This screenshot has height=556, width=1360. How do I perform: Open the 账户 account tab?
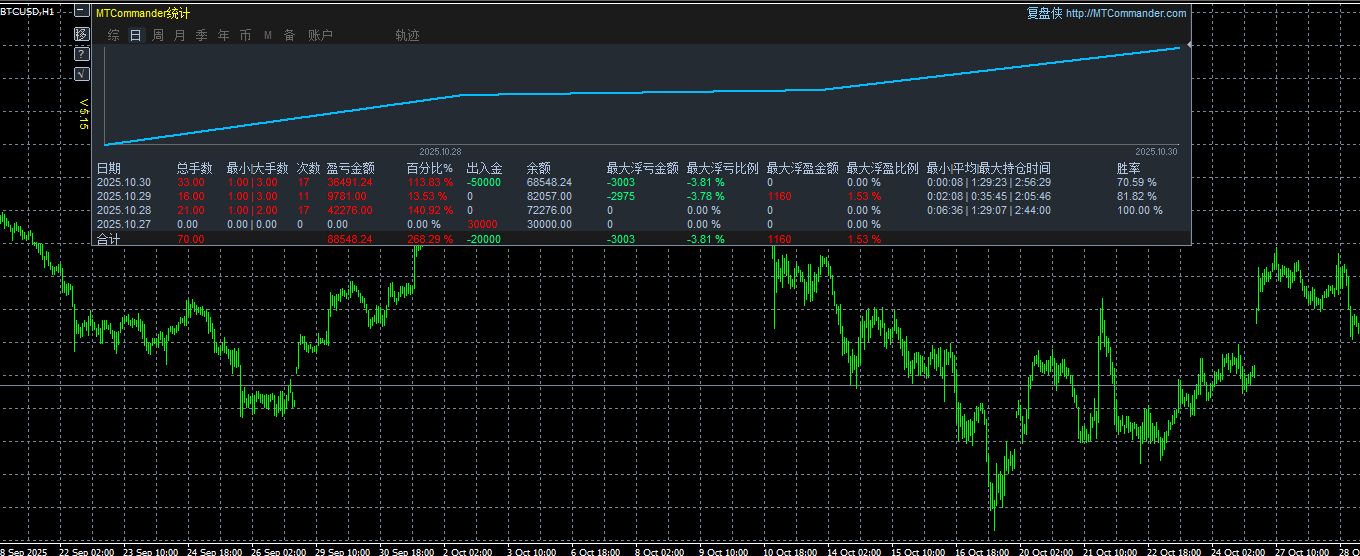pos(320,35)
